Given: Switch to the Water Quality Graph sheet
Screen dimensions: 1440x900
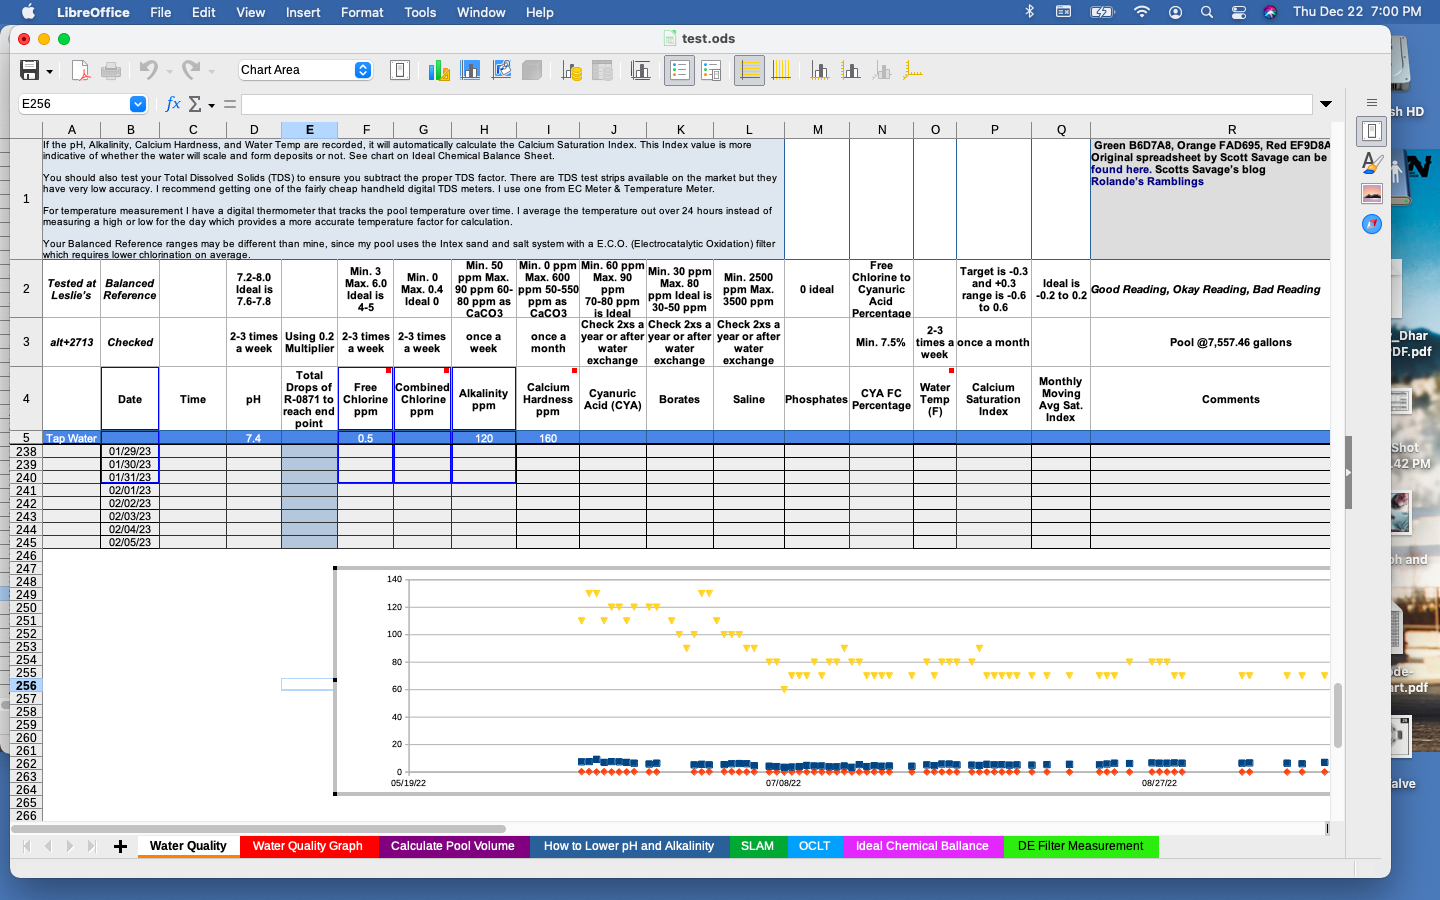Looking at the screenshot, I should coord(308,846).
